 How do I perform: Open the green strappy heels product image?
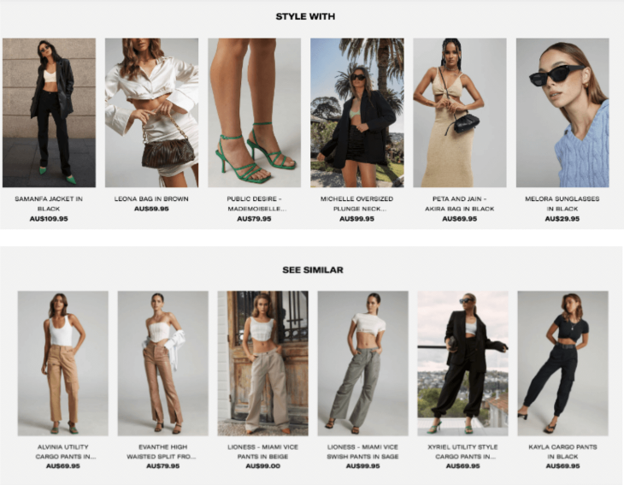254,113
